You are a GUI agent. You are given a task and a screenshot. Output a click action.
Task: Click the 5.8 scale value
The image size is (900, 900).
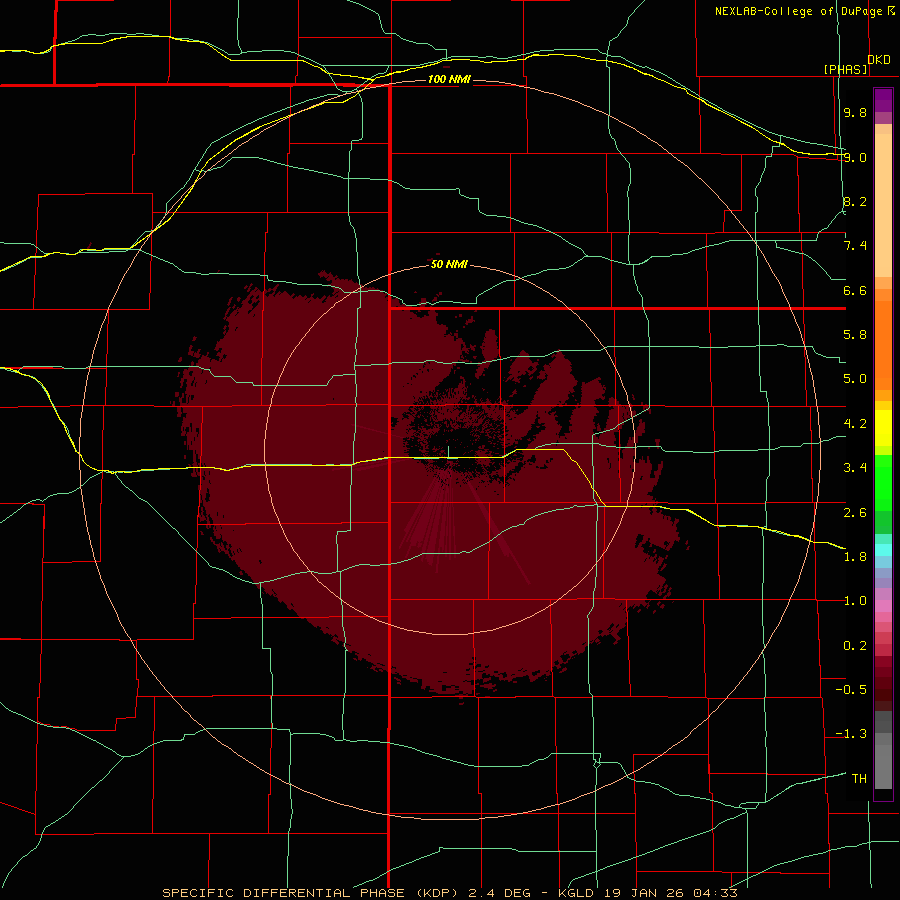click(855, 335)
